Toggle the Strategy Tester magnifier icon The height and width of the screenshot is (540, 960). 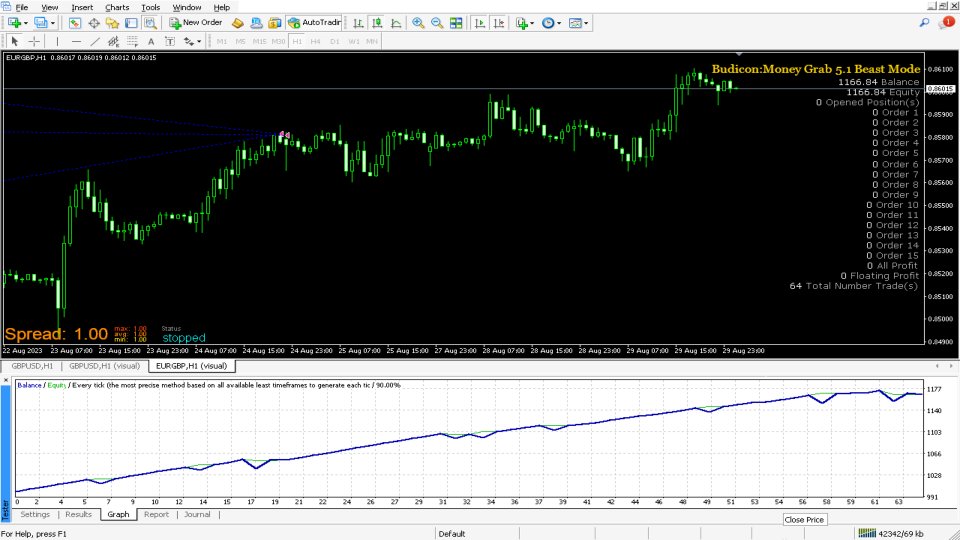(150, 23)
